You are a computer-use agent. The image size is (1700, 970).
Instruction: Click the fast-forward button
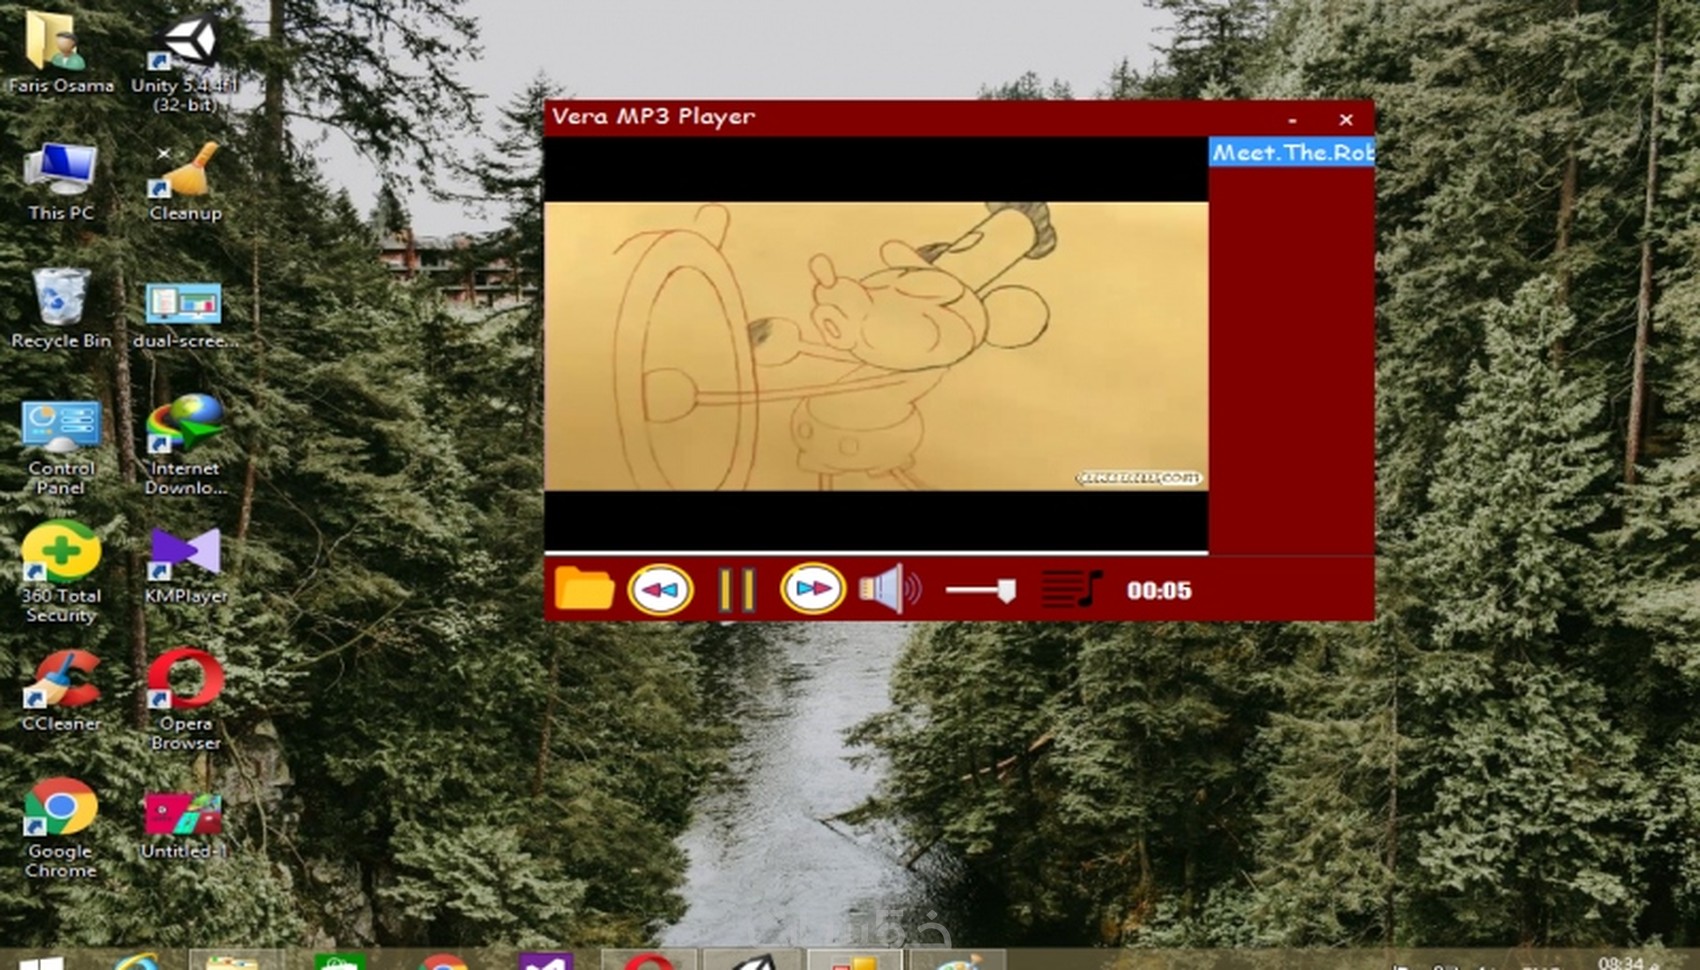[812, 589]
